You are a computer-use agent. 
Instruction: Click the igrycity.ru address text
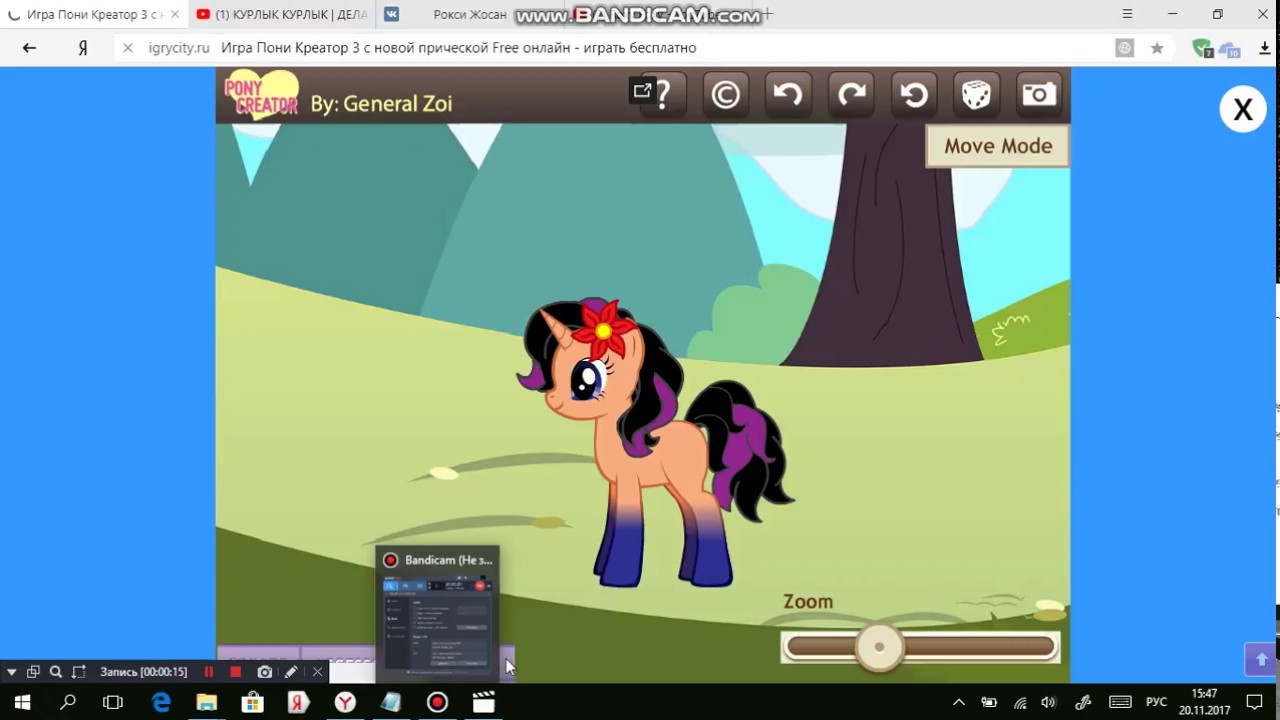tap(179, 48)
